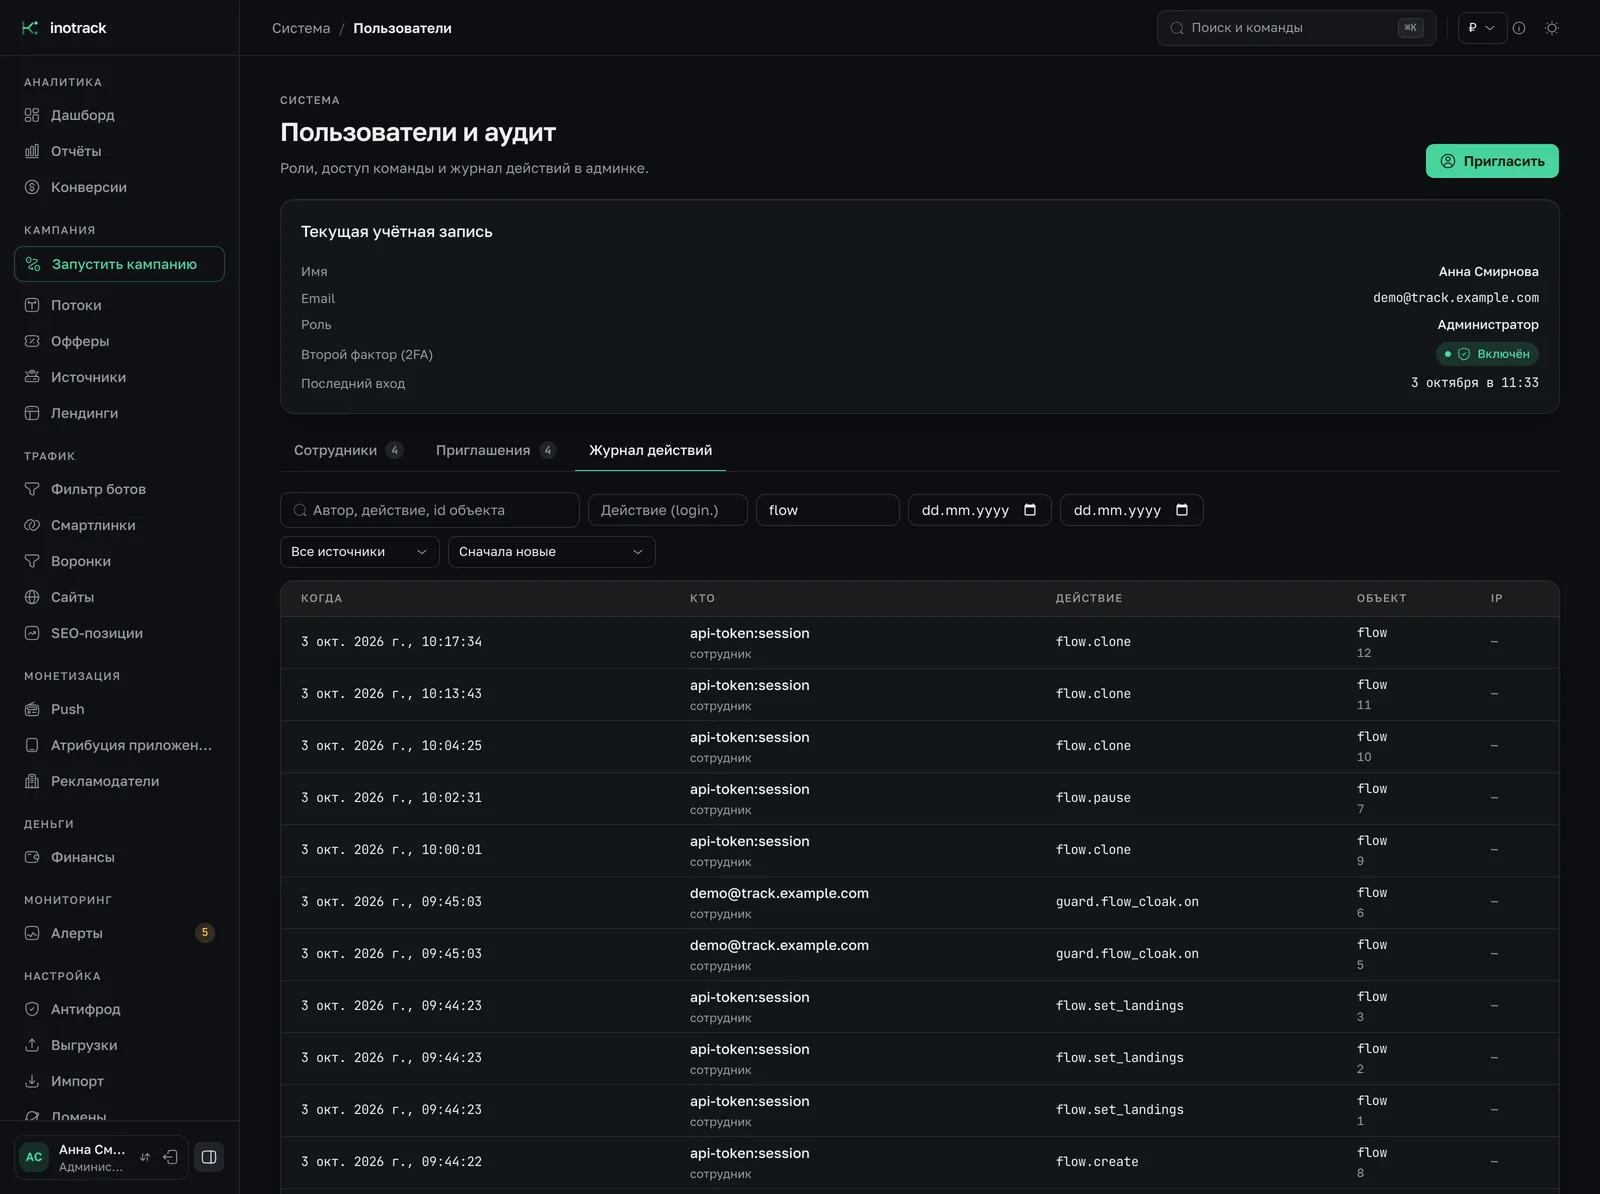Switch to the Приглашения tab
The image size is (1600, 1194).
(495, 450)
